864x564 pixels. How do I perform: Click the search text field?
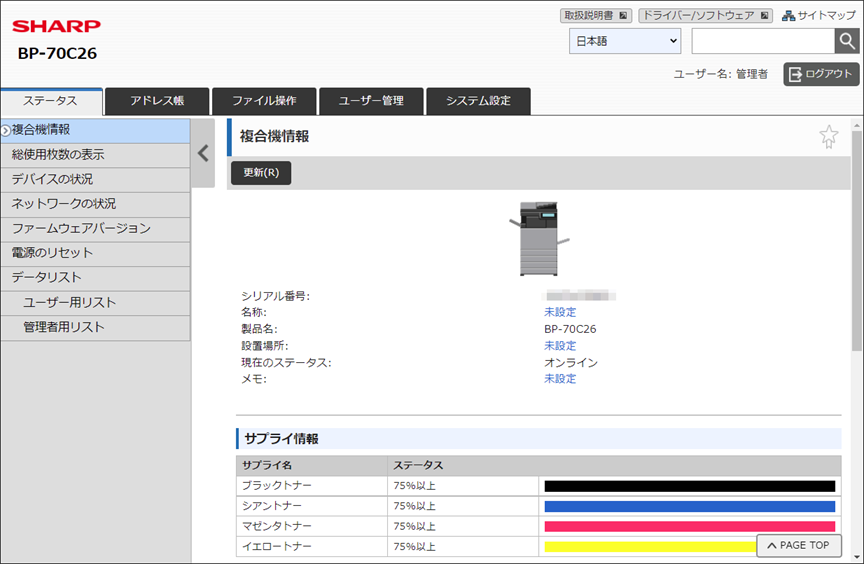pos(763,41)
